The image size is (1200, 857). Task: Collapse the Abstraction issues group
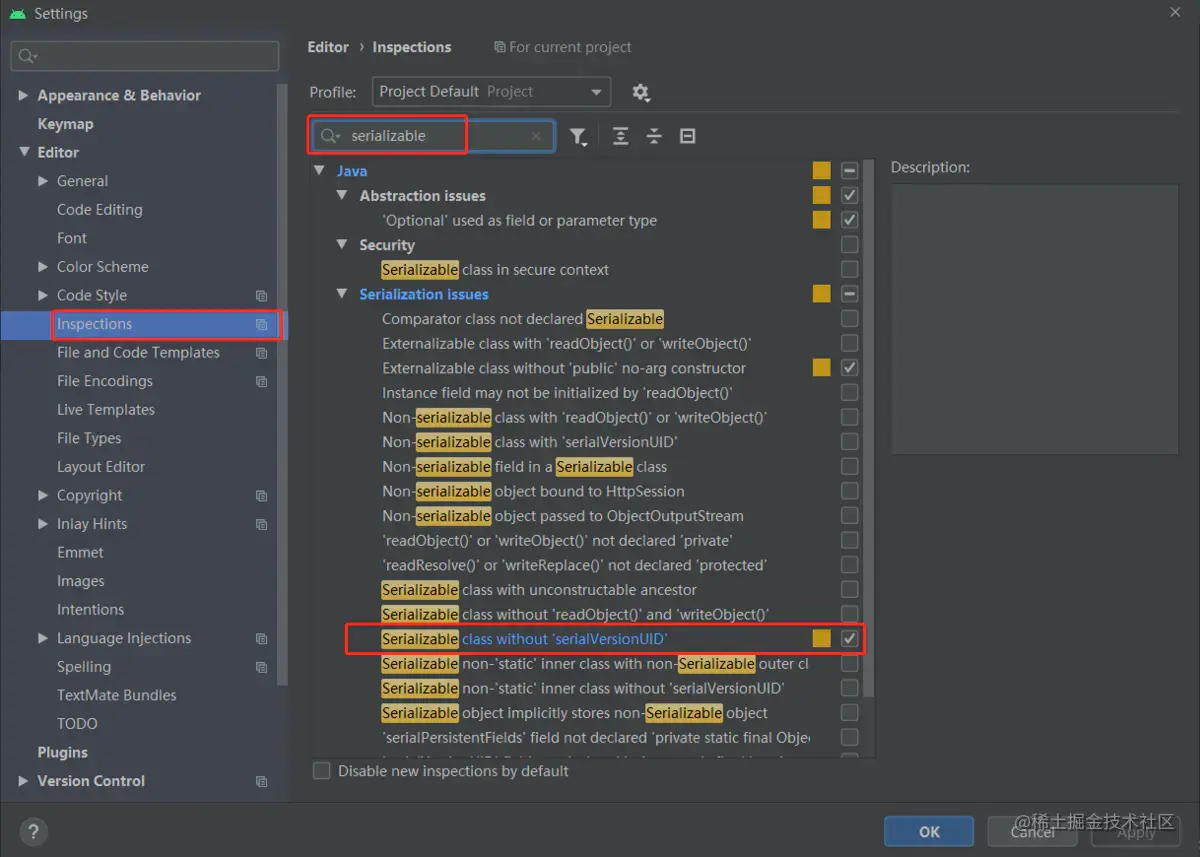tap(342, 196)
